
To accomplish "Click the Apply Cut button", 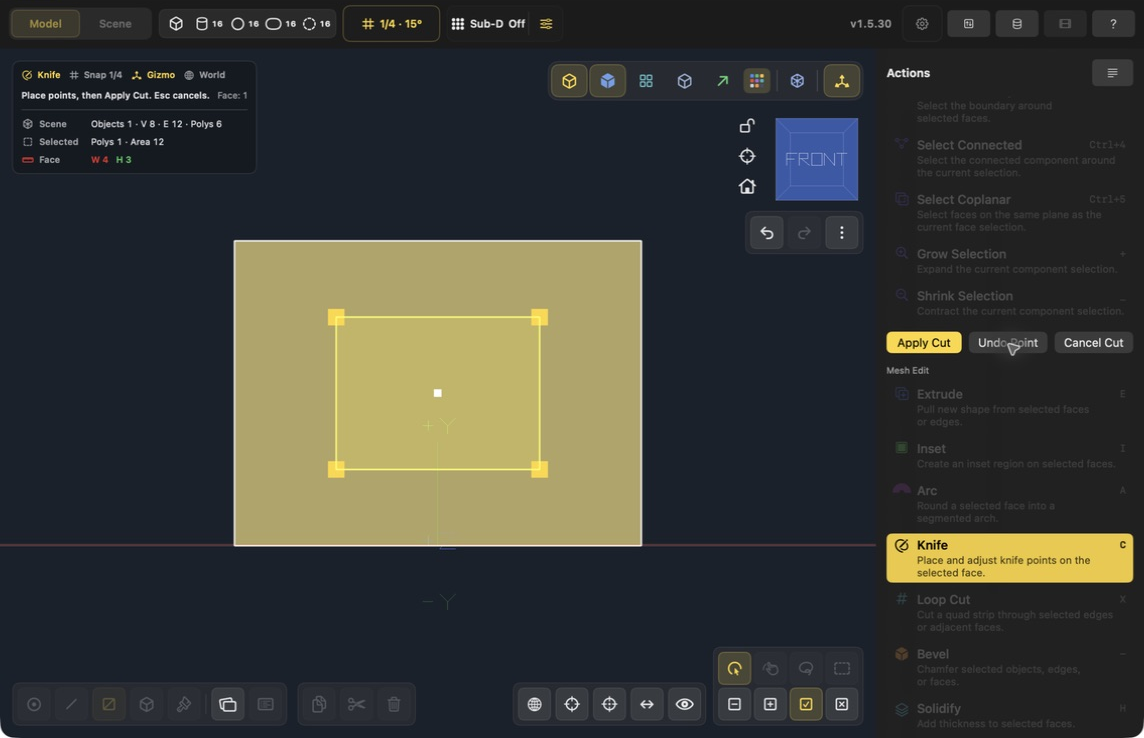I will 924,343.
